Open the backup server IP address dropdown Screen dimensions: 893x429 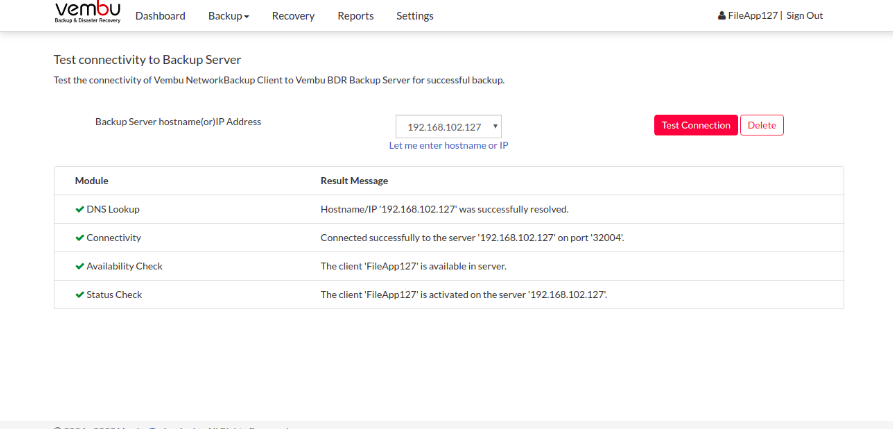pyautogui.click(x=449, y=126)
